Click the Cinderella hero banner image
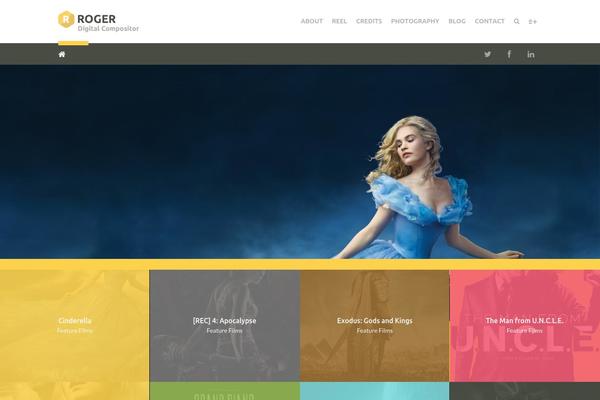Screen dimensions: 600x400 [x=300, y=162]
